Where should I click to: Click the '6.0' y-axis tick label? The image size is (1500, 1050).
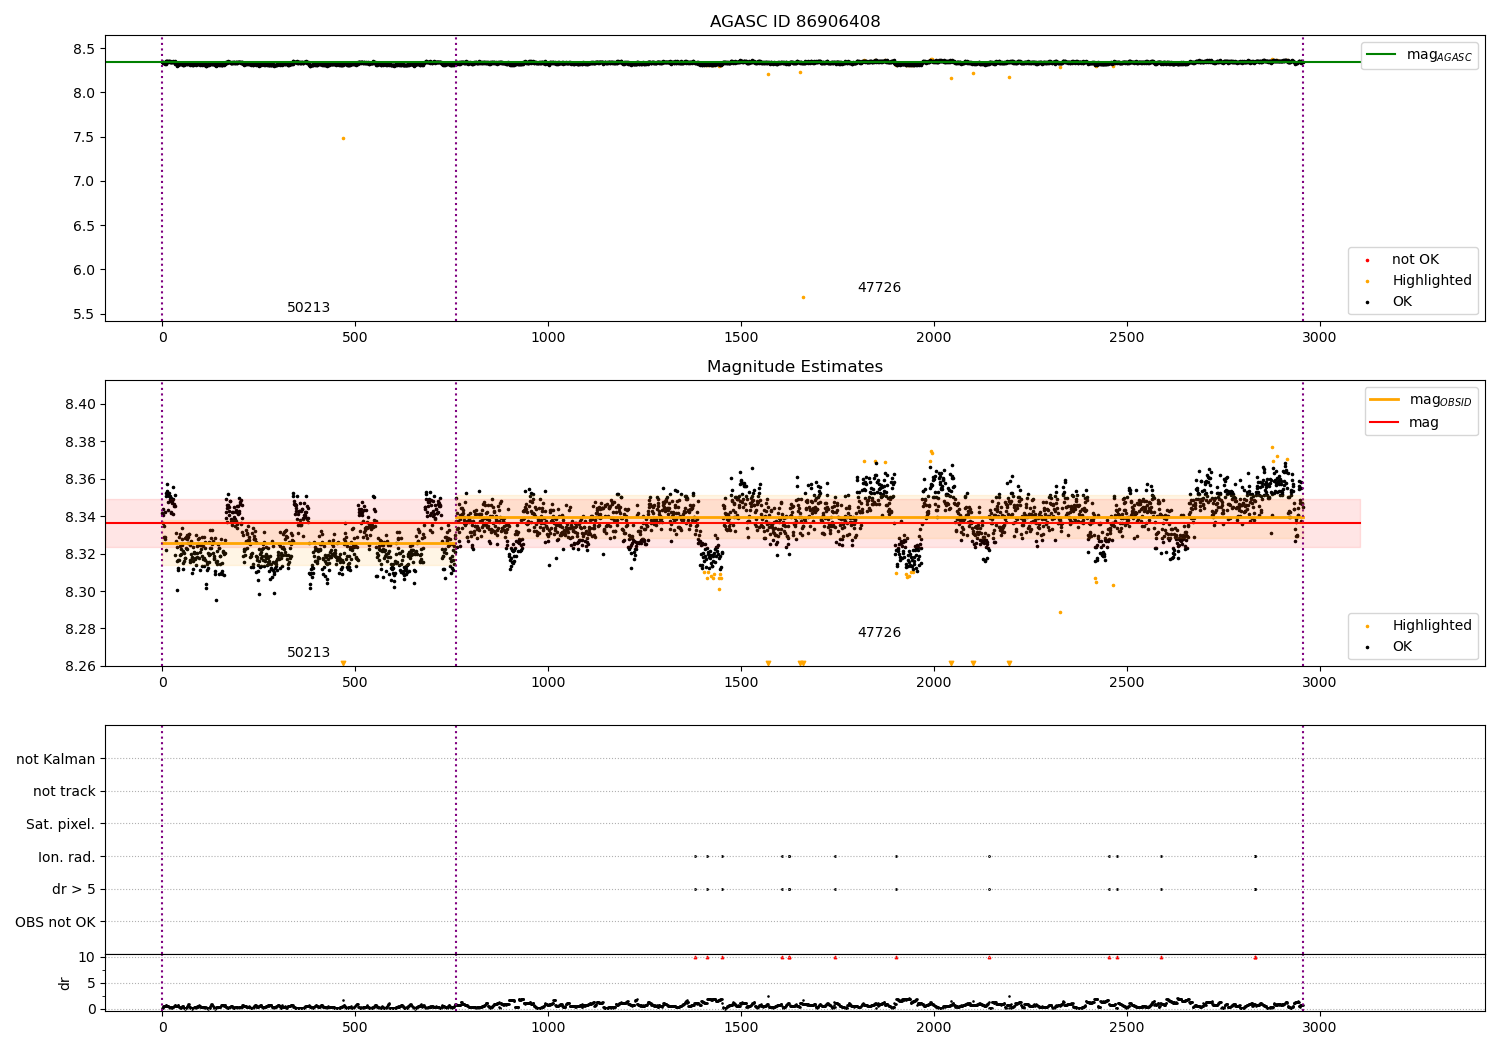point(84,270)
